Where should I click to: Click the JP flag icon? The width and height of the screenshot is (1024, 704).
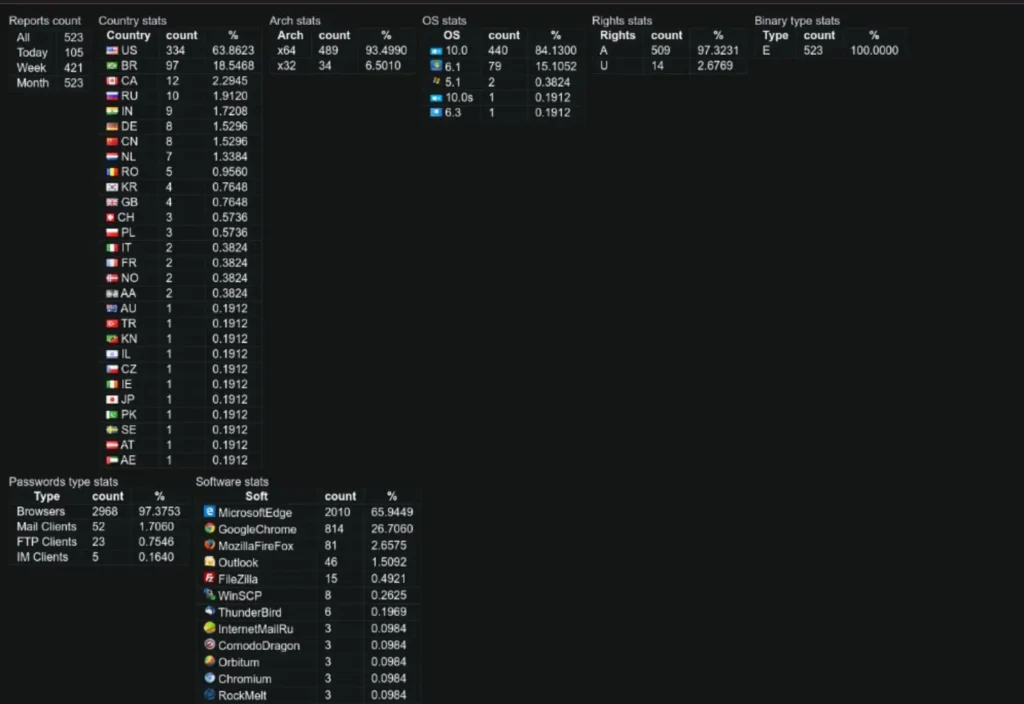point(112,400)
